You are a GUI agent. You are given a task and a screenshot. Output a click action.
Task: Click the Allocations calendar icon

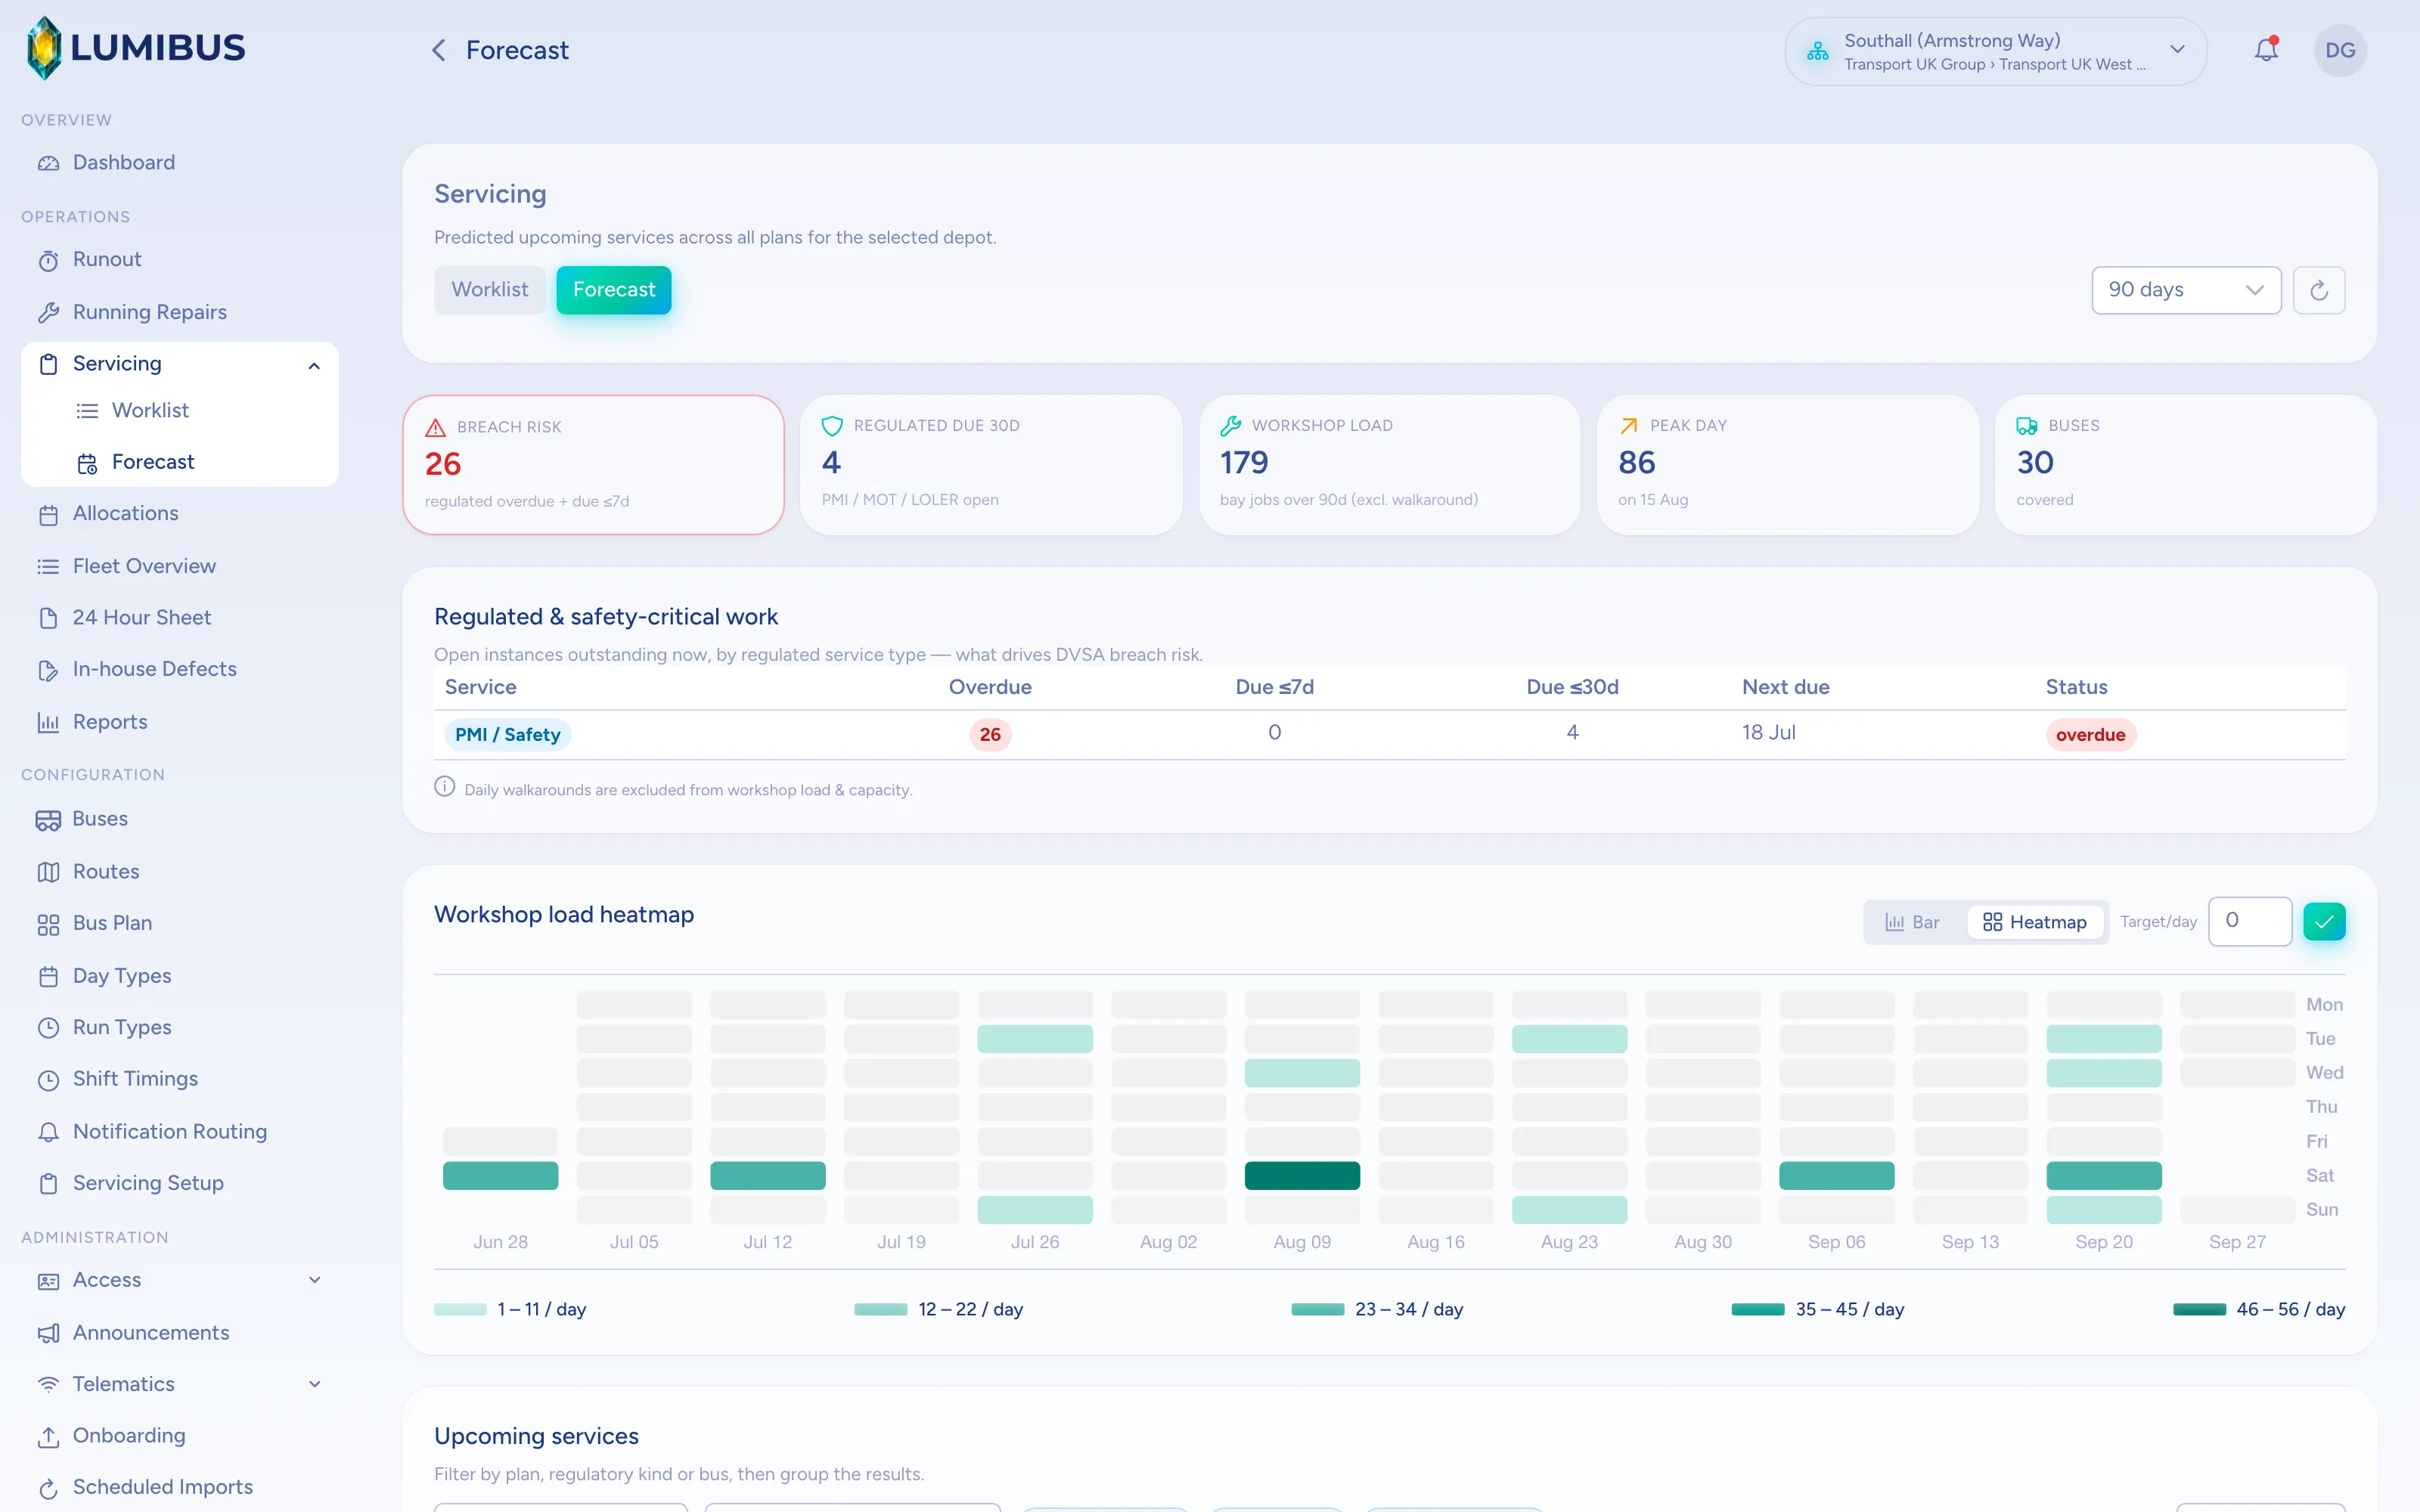point(48,515)
